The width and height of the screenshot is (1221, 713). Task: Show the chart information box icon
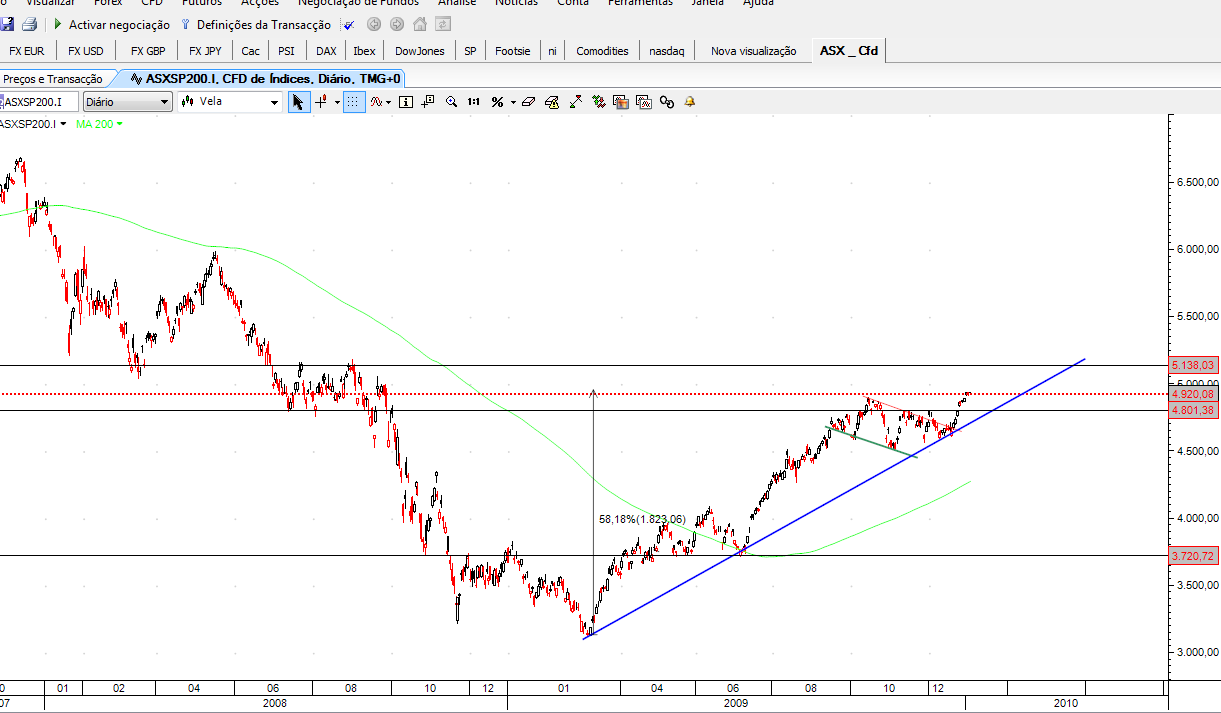coord(406,101)
